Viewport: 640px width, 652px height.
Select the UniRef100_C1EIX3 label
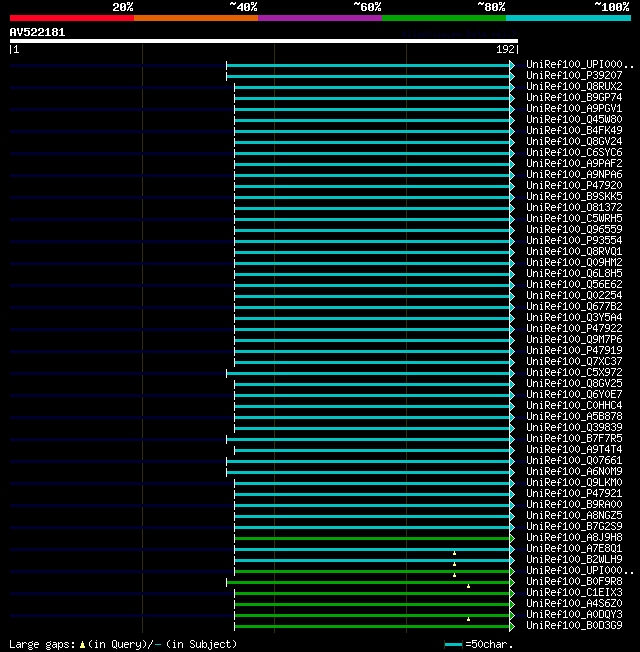pos(574,593)
